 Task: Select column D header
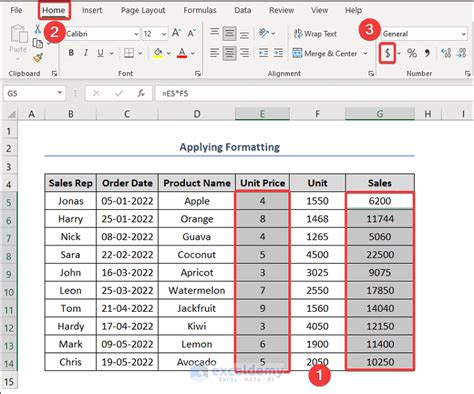[x=197, y=114]
